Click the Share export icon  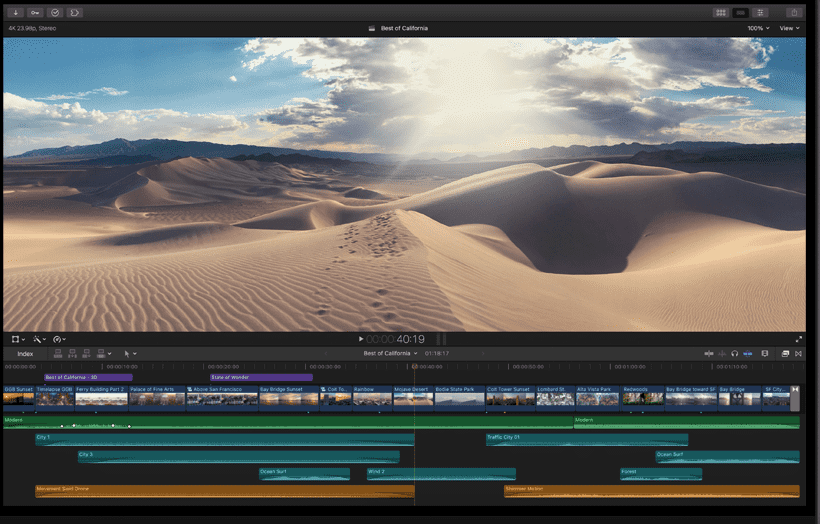coord(793,13)
